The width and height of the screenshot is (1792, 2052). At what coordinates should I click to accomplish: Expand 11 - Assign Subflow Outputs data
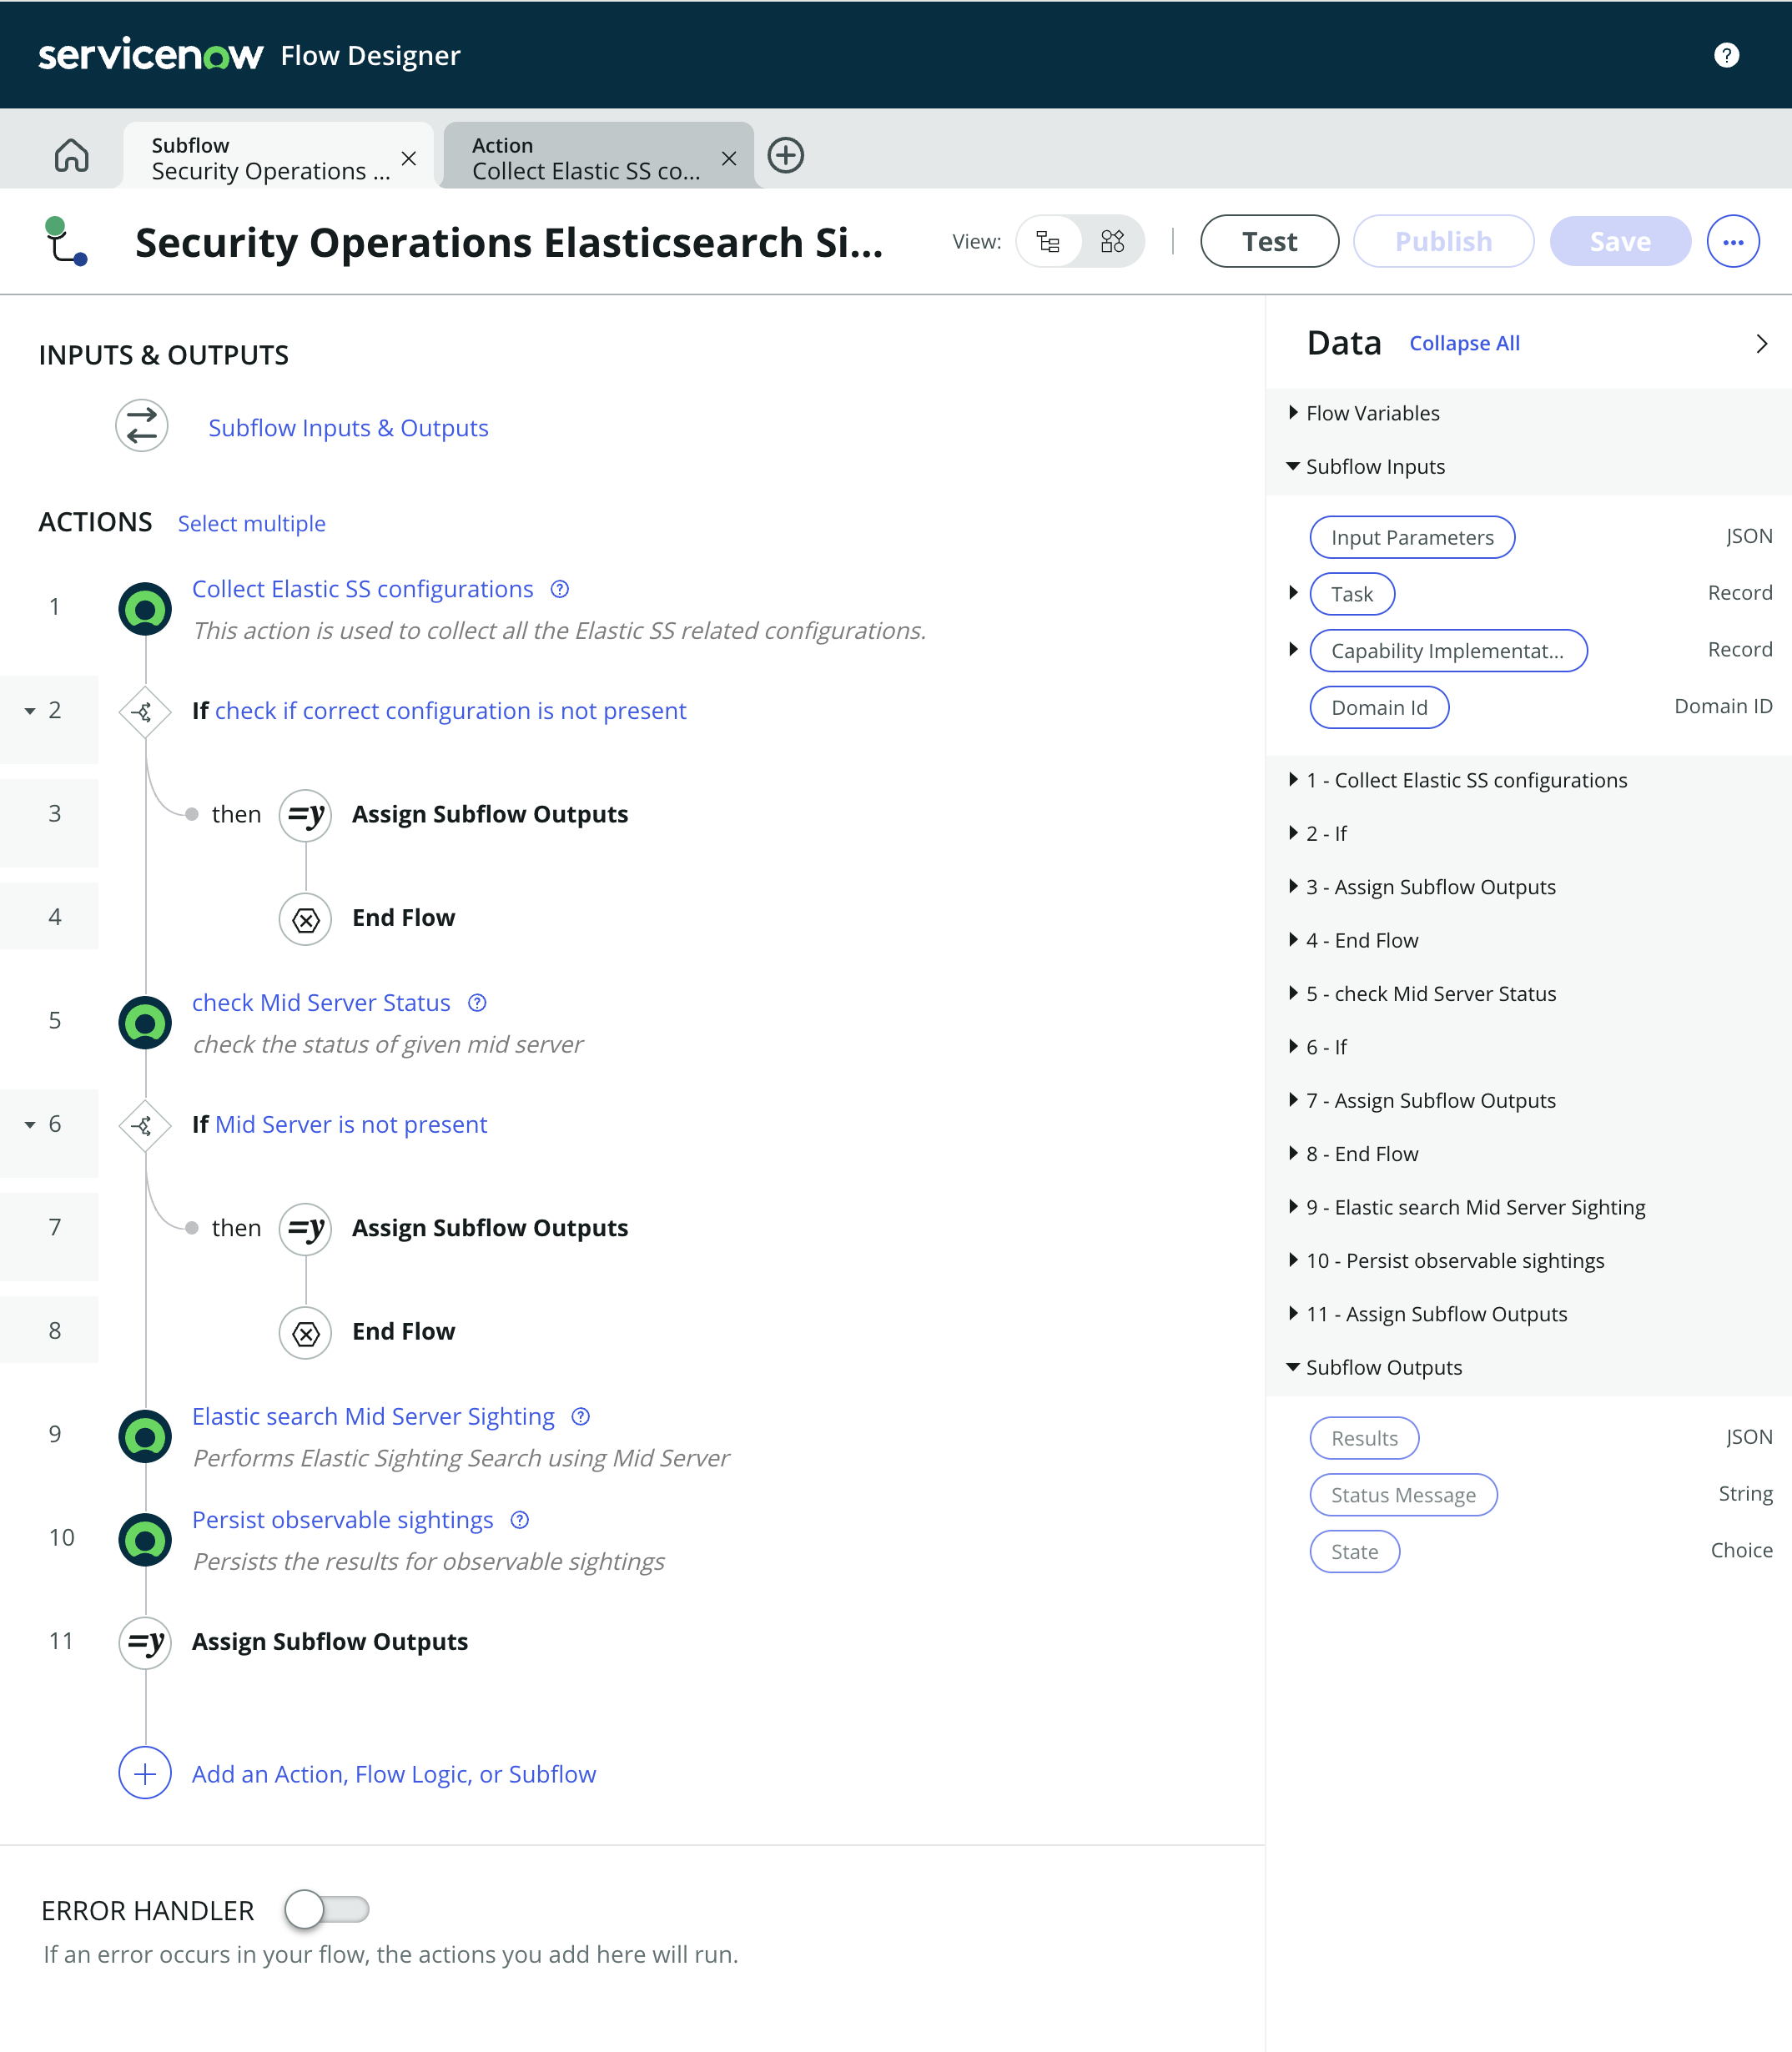point(1293,1314)
